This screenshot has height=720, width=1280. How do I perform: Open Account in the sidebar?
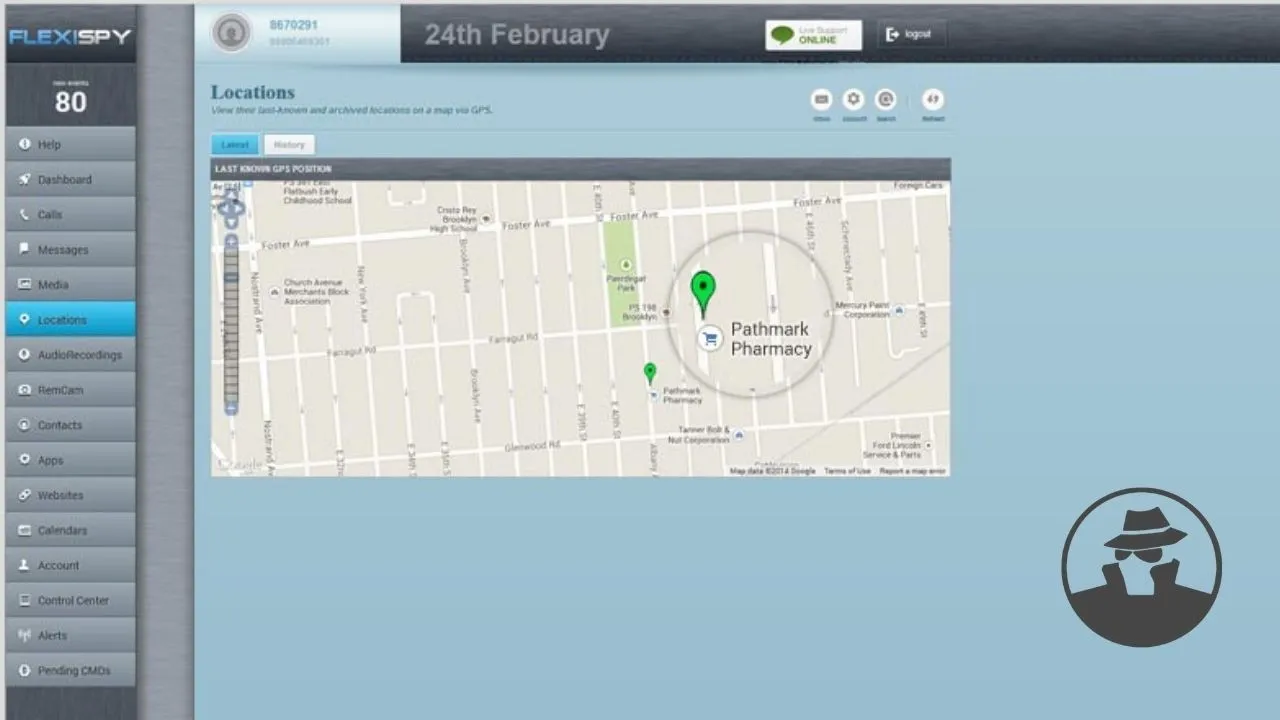[70, 564]
